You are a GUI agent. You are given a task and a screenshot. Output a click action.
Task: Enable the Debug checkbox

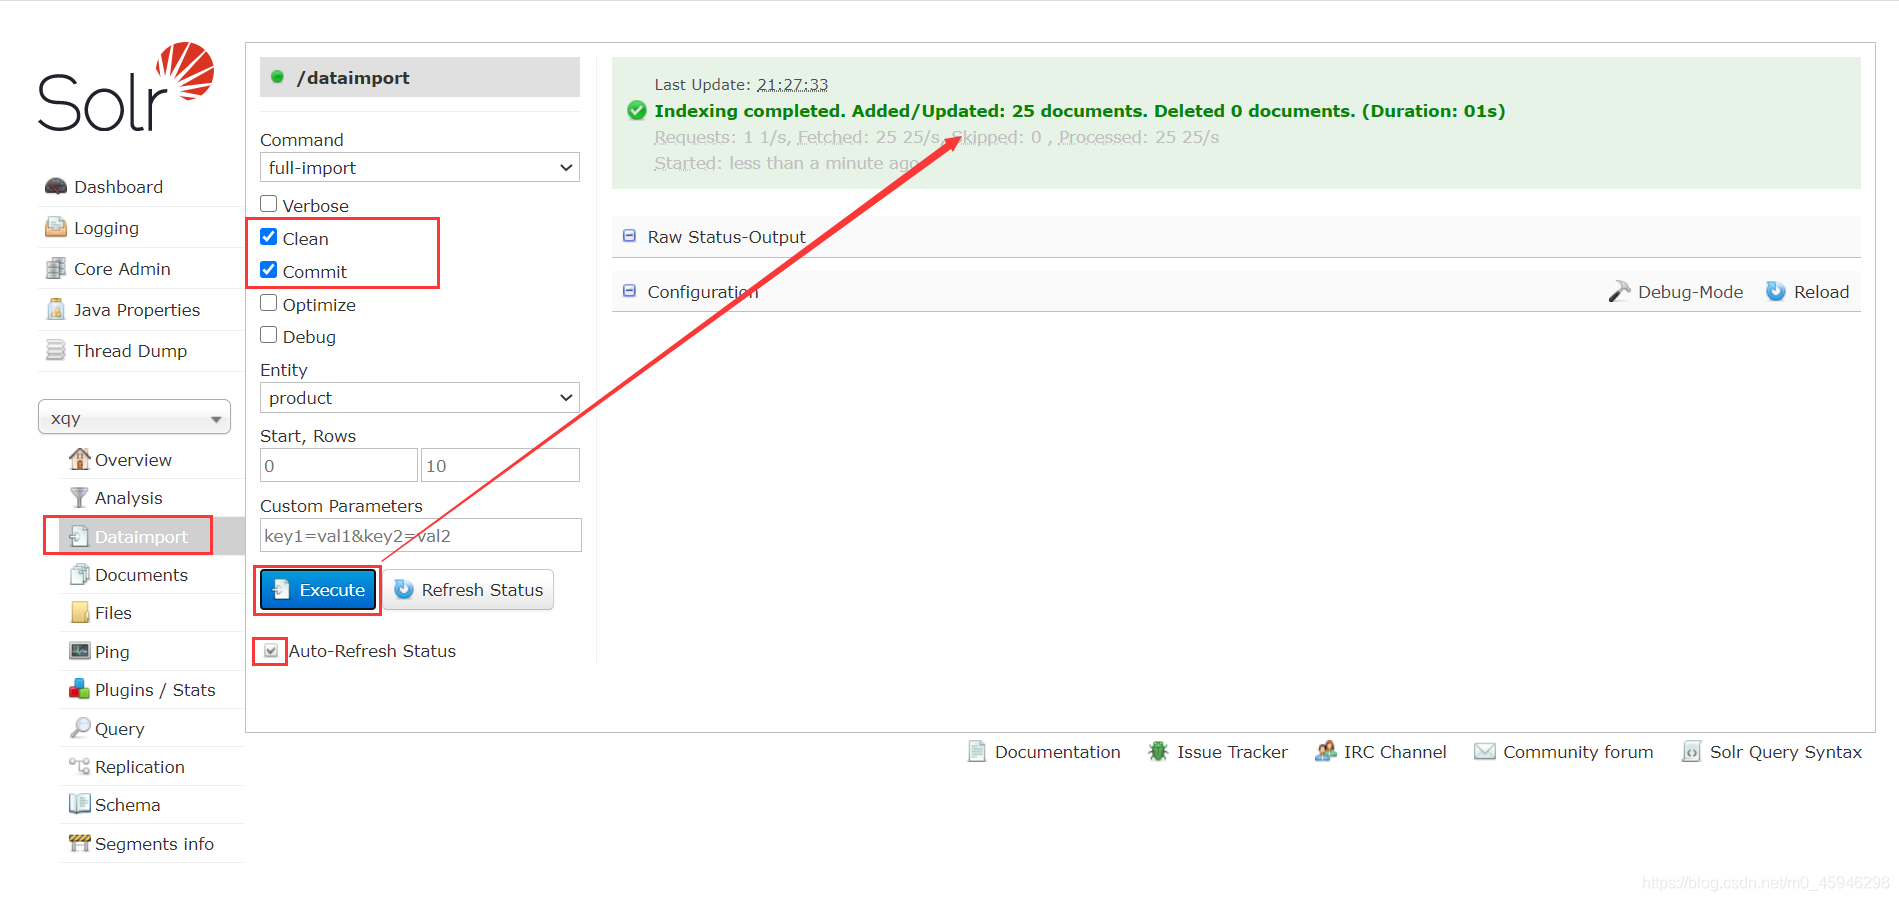pos(269,335)
